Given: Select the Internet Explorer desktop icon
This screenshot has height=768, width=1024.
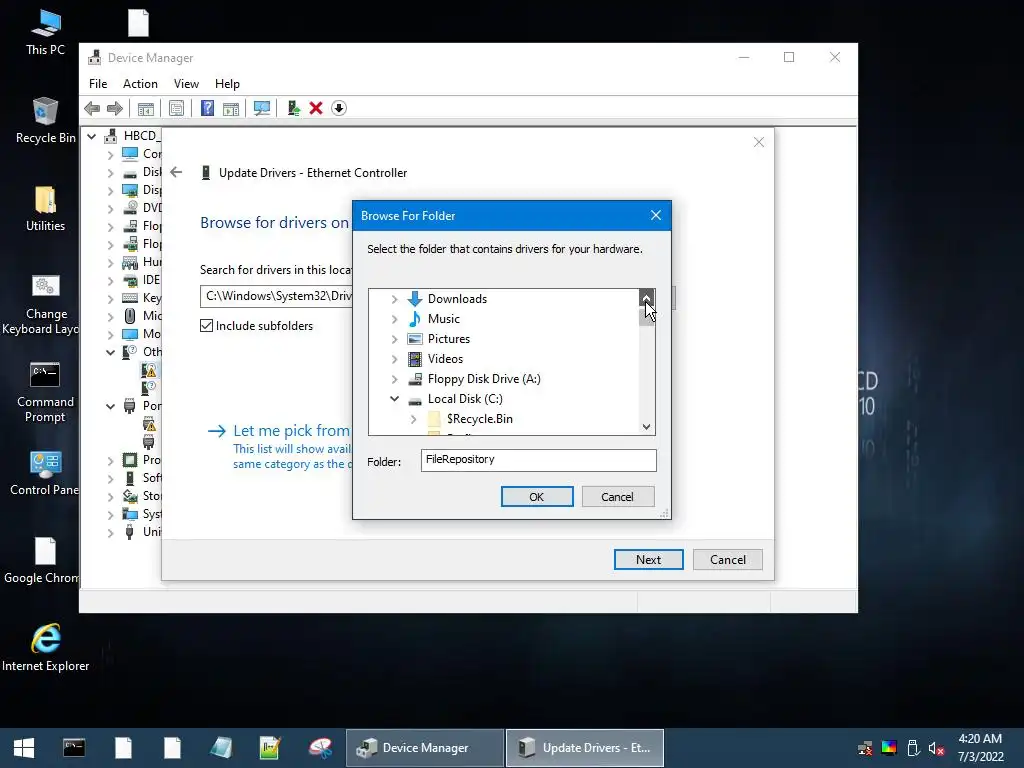Looking at the screenshot, I should (46, 648).
